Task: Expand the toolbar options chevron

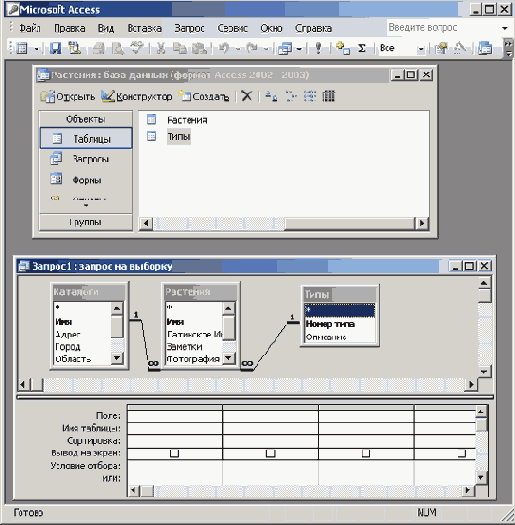Action: click(x=508, y=48)
